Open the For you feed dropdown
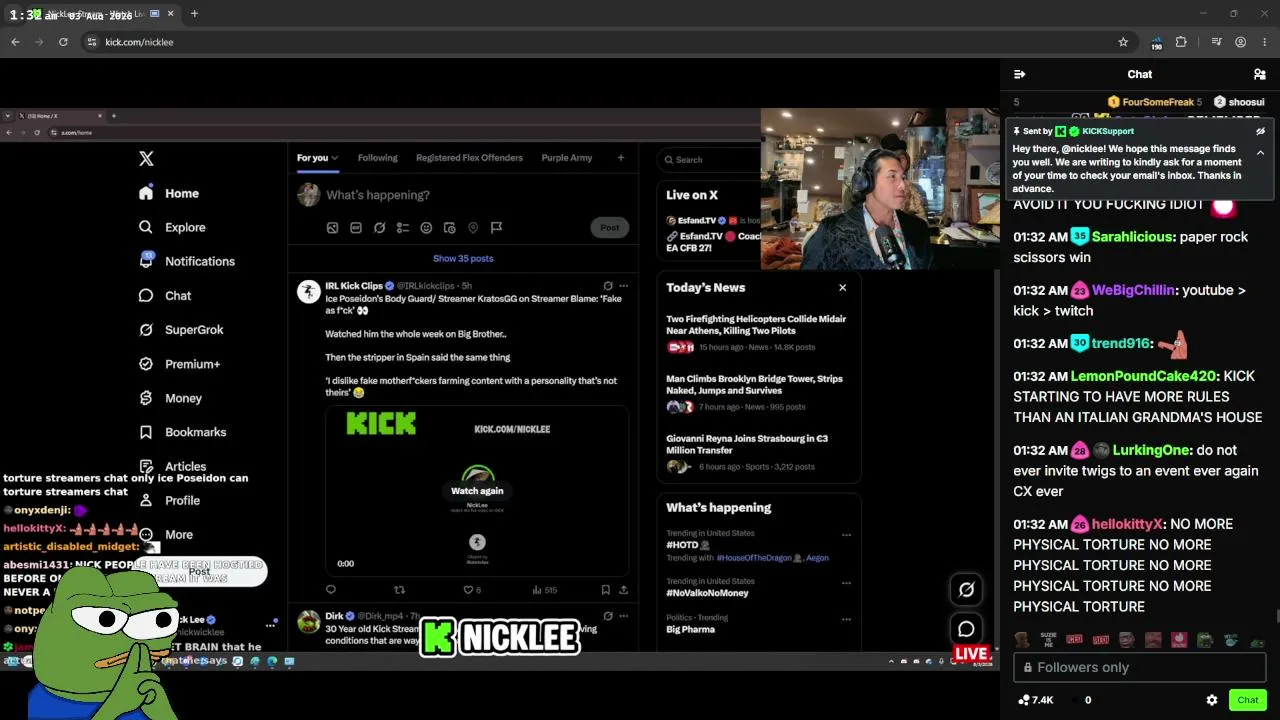1280x720 pixels. tap(317, 158)
